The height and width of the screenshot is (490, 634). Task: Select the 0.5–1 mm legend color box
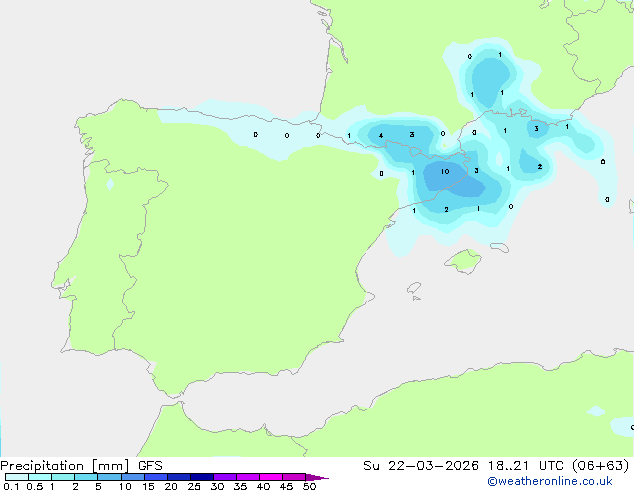[x=40, y=477]
